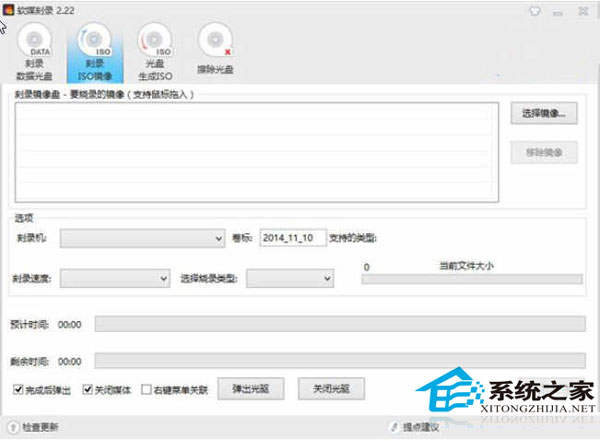
Task: Minimize the 软媒刻录 window
Action: 558,13
